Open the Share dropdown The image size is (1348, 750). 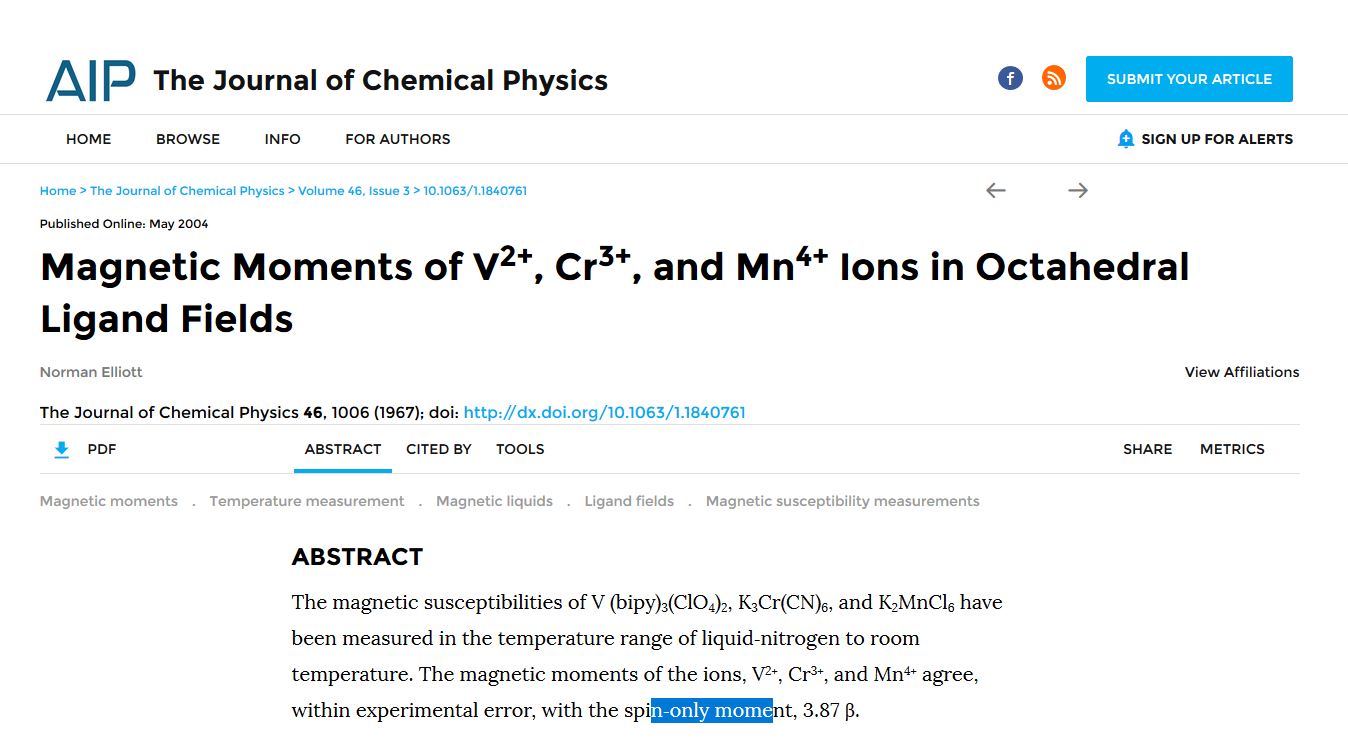(1147, 449)
